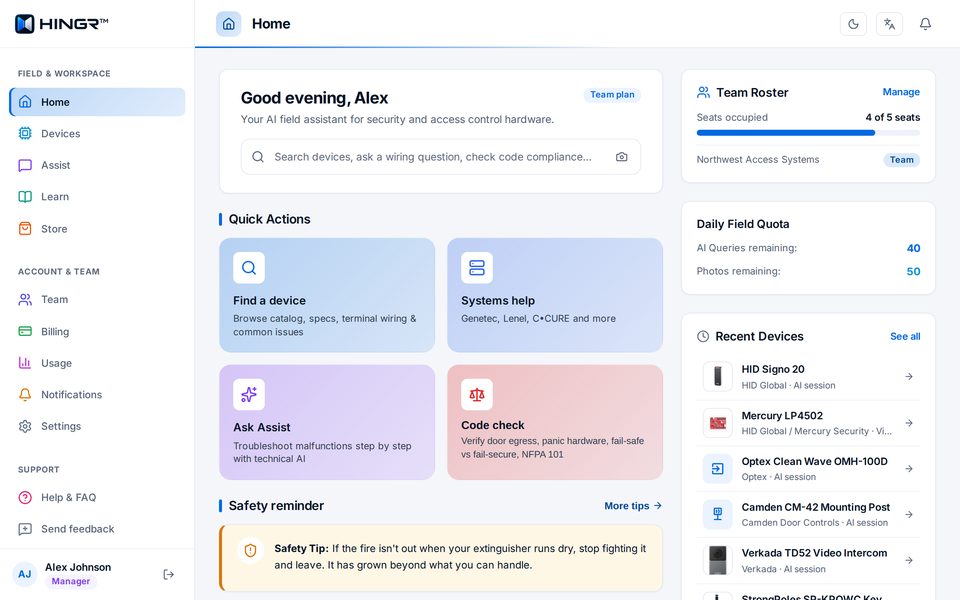Click the Team badge beside Northwest Access Systems
Viewport: 960px width, 600px height.
pos(901,160)
